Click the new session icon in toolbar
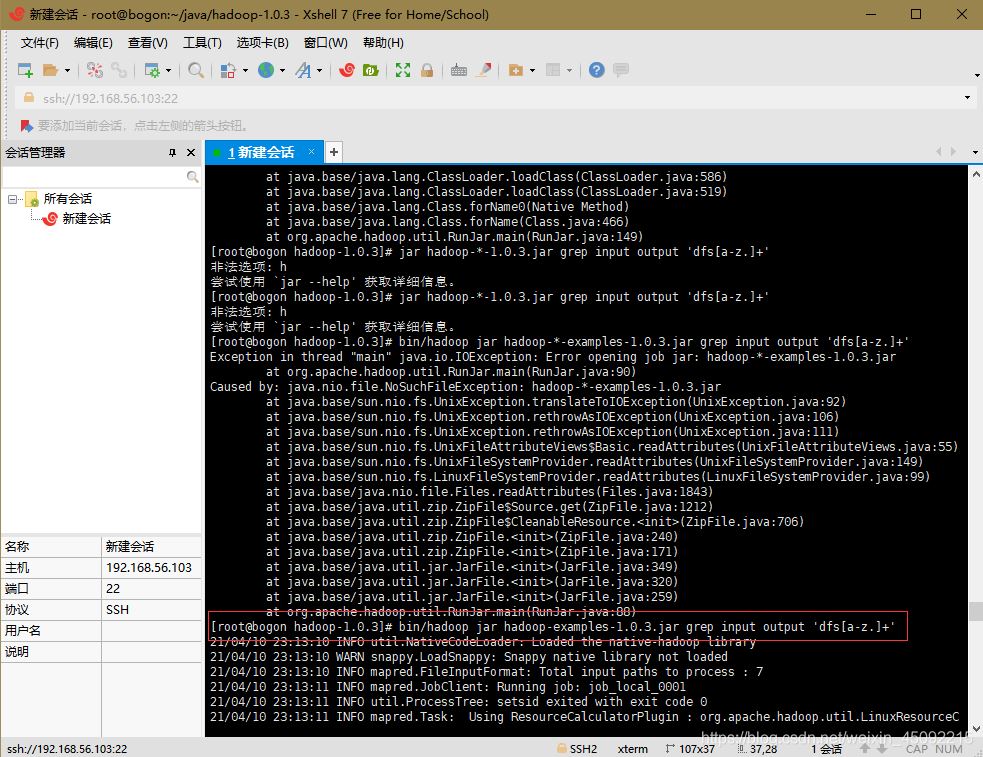Screen dimensions: 983x757 point(25,70)
